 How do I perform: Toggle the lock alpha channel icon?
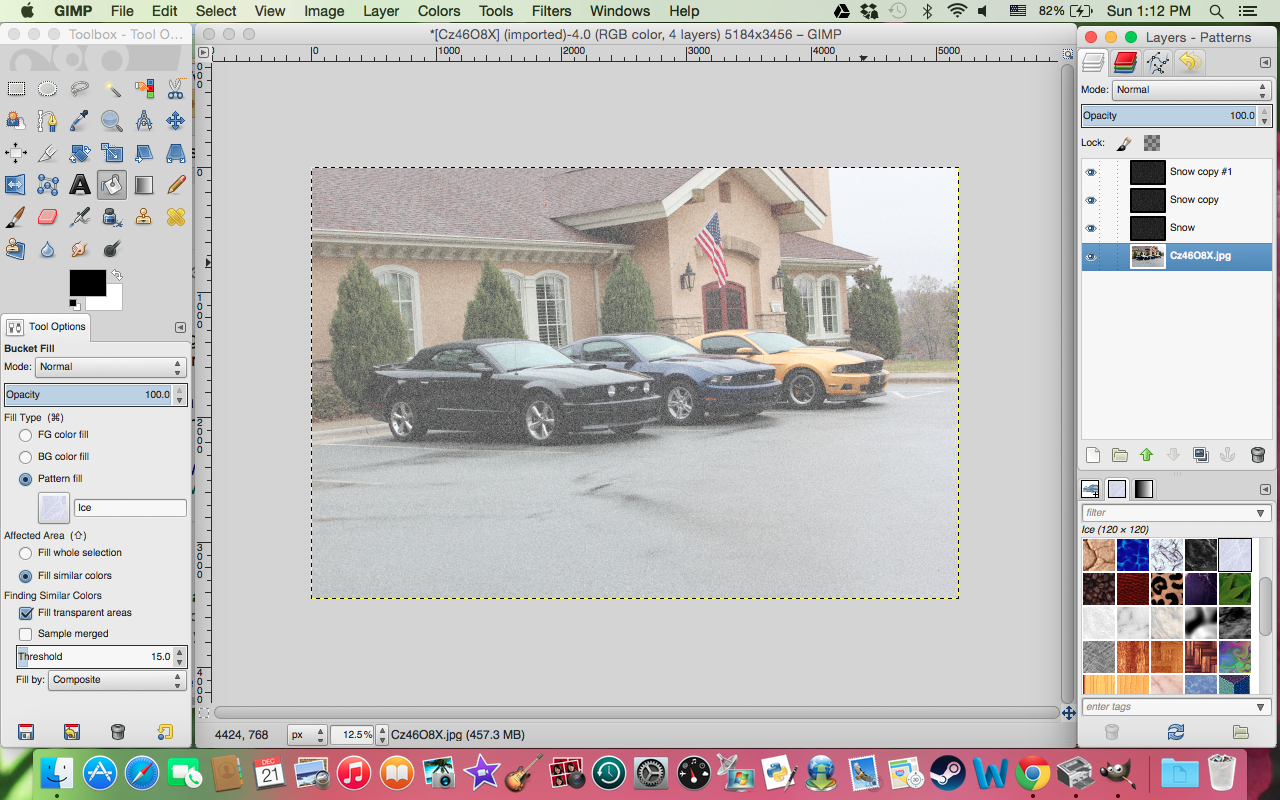1152,143
